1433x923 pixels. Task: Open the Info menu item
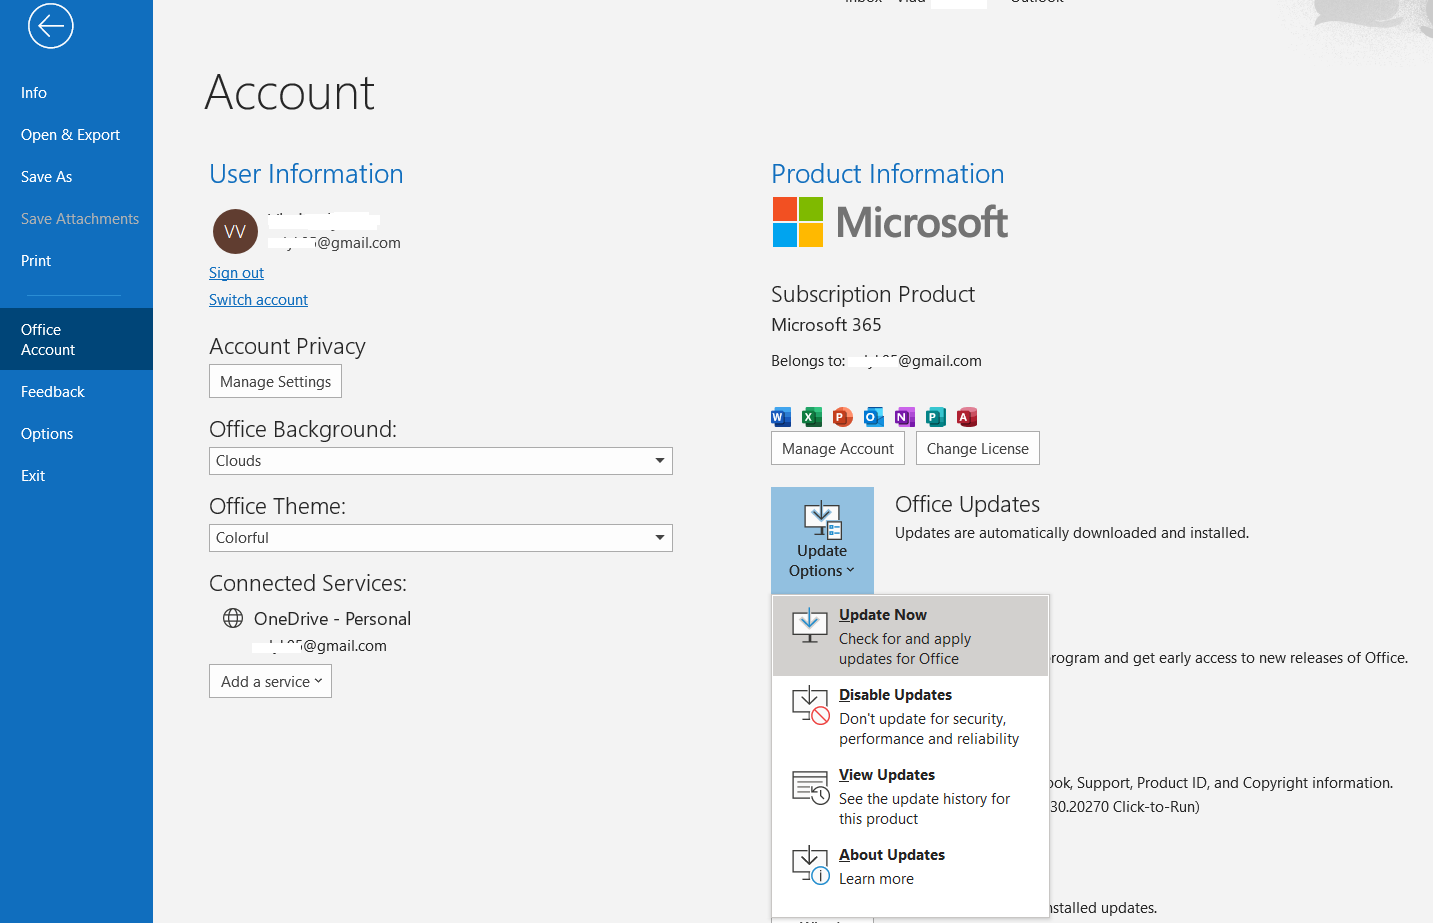pos(76,93)
